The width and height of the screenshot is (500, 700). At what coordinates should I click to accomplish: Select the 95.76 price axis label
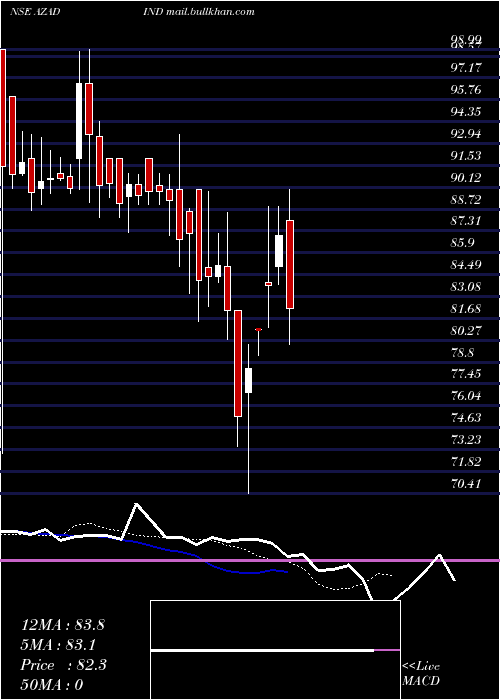466,90
